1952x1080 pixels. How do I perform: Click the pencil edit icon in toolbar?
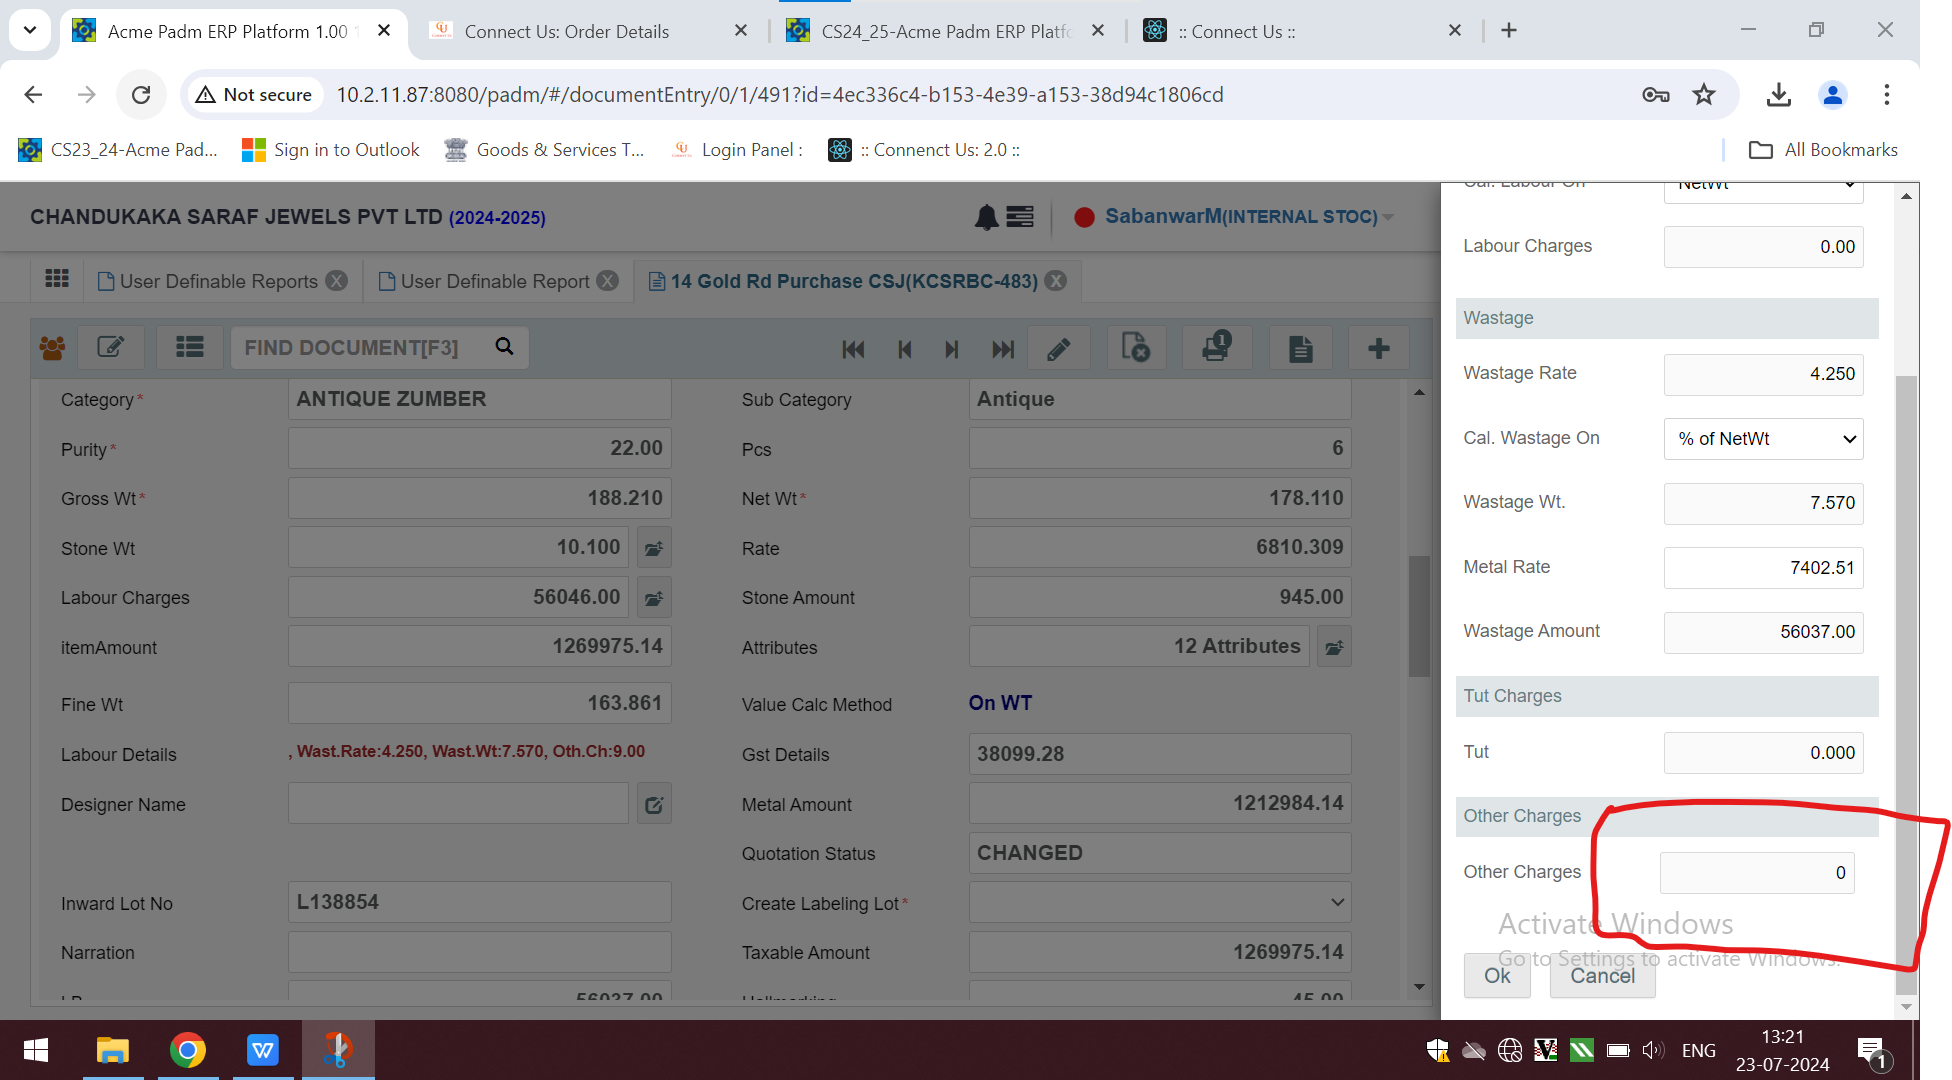click(1059, 348)
